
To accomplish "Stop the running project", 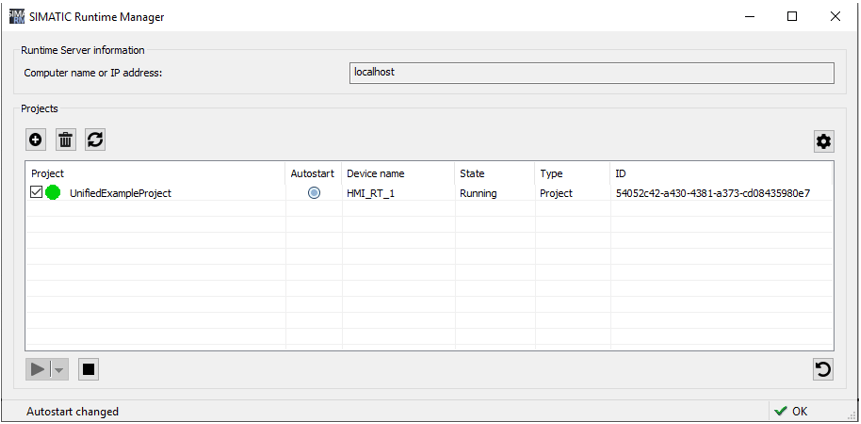I will point(88,370).
